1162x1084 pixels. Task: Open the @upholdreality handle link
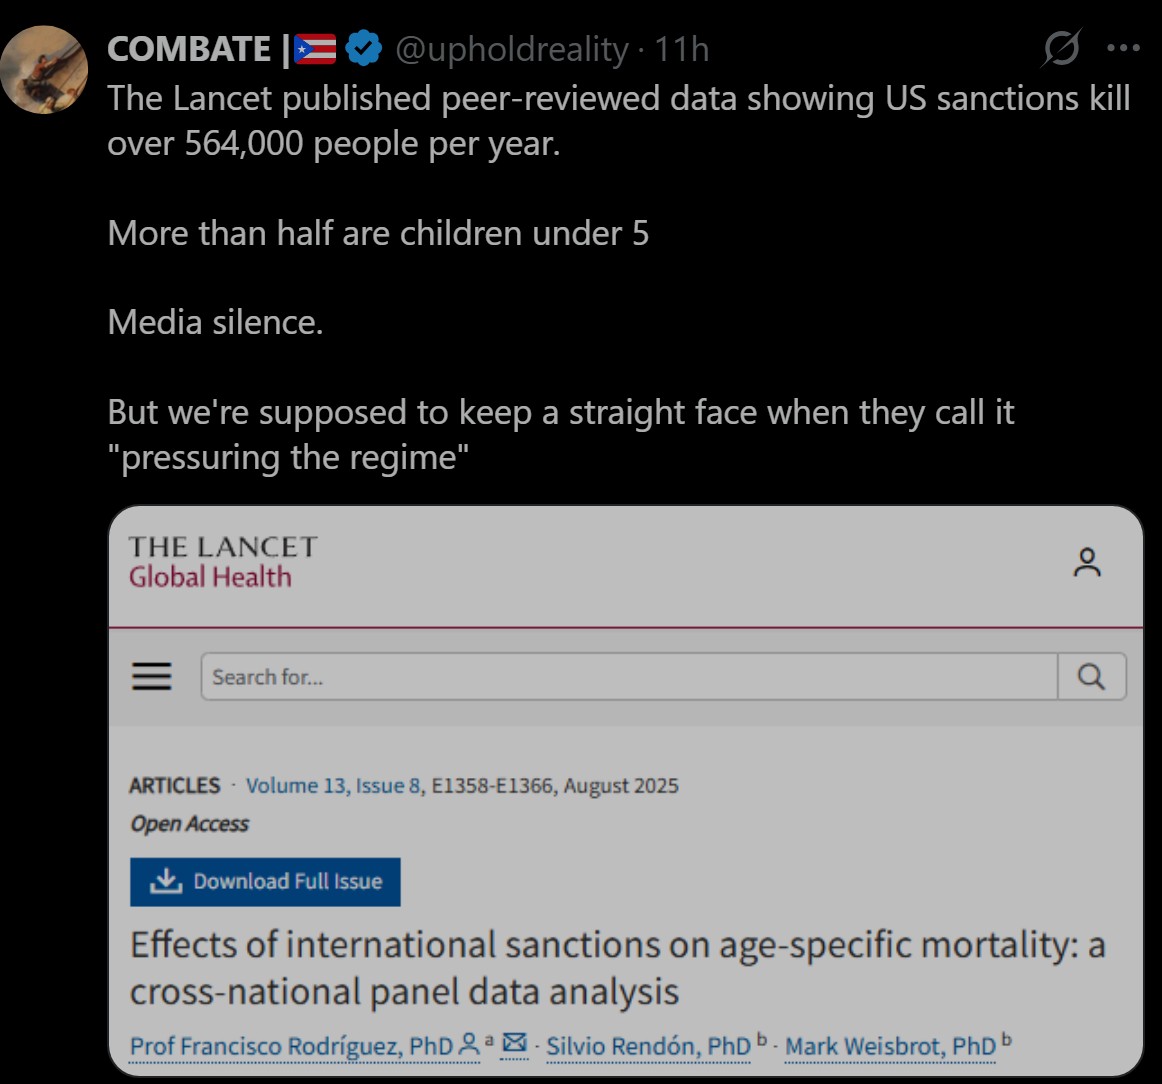[x=512, y=49]
